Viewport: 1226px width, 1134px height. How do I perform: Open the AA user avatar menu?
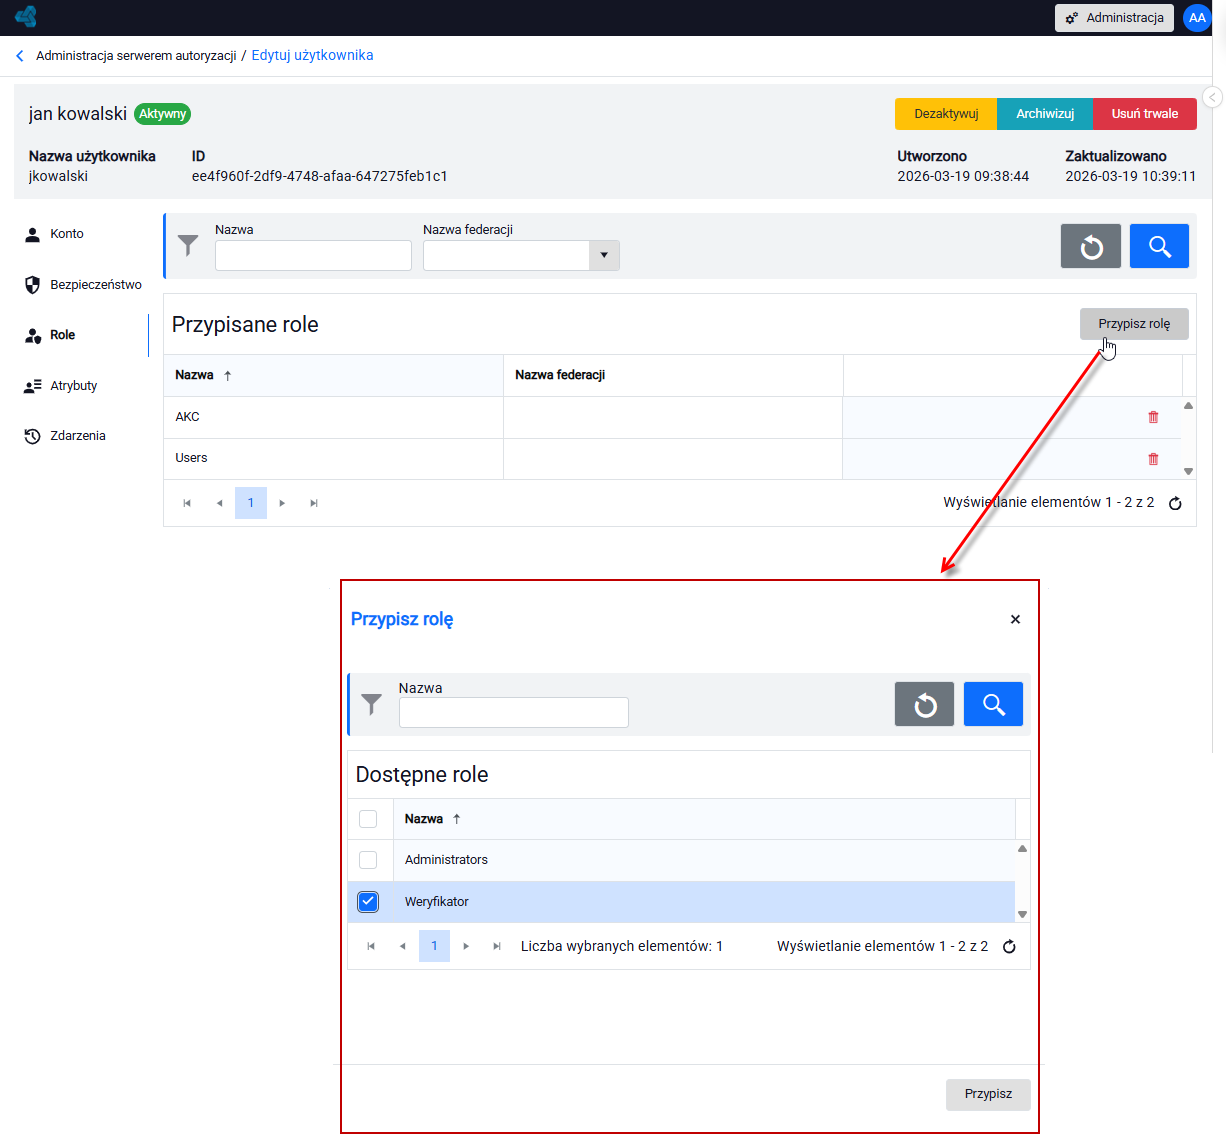point(1197,18)
